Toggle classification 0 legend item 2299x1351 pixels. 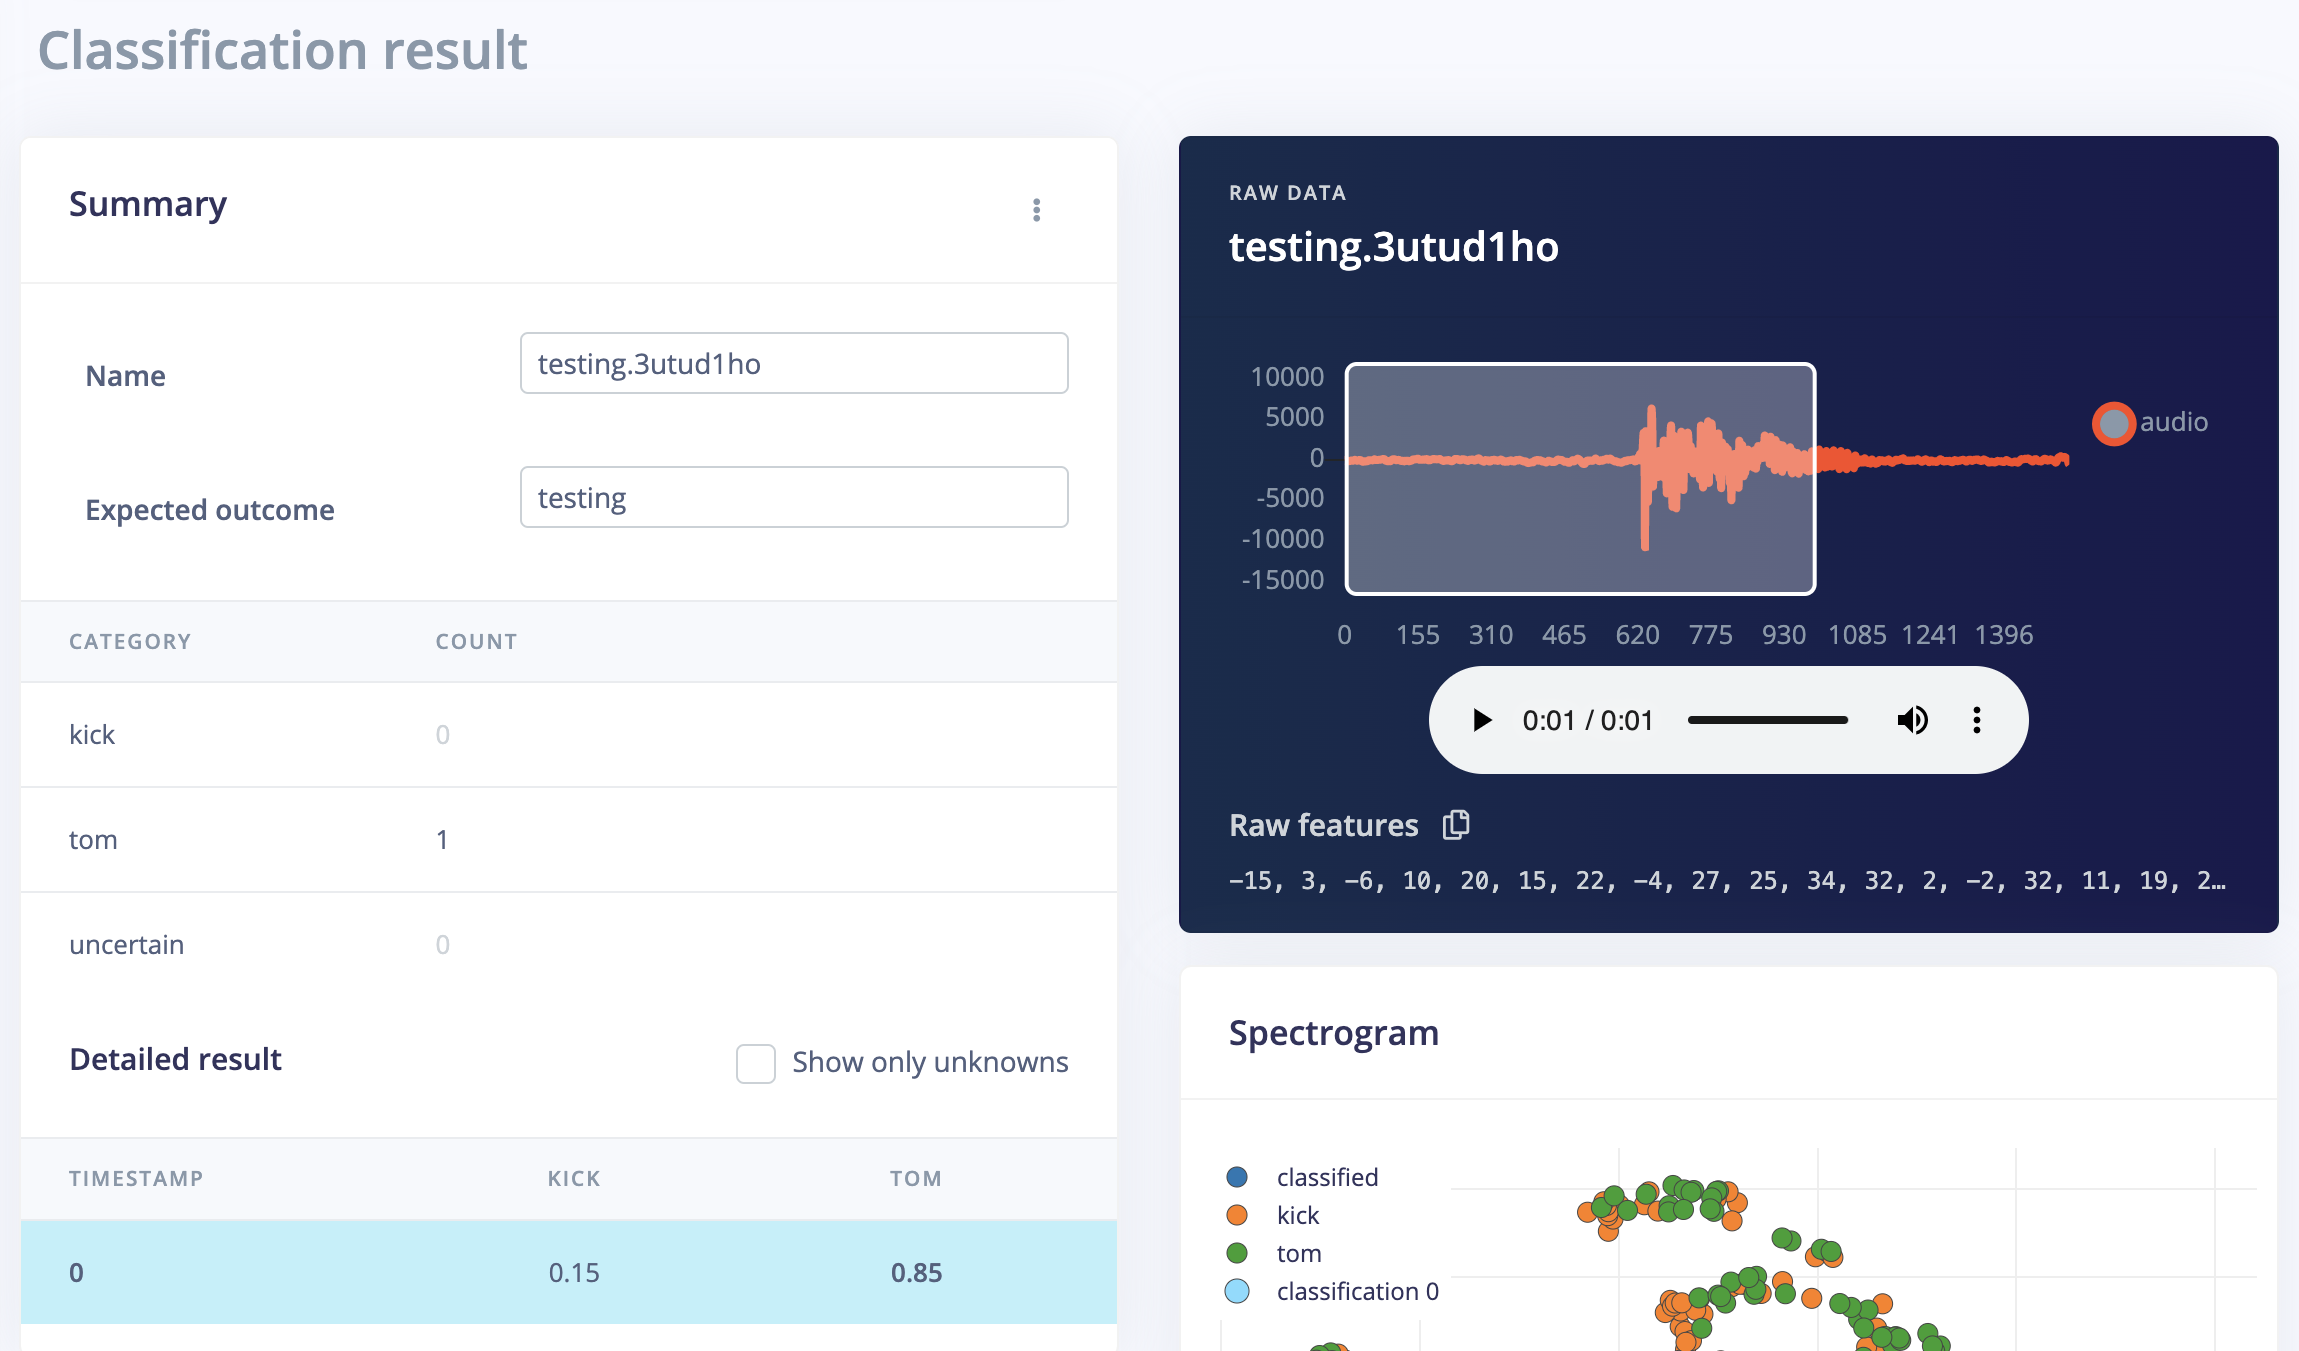[x=1356, y=1291]
